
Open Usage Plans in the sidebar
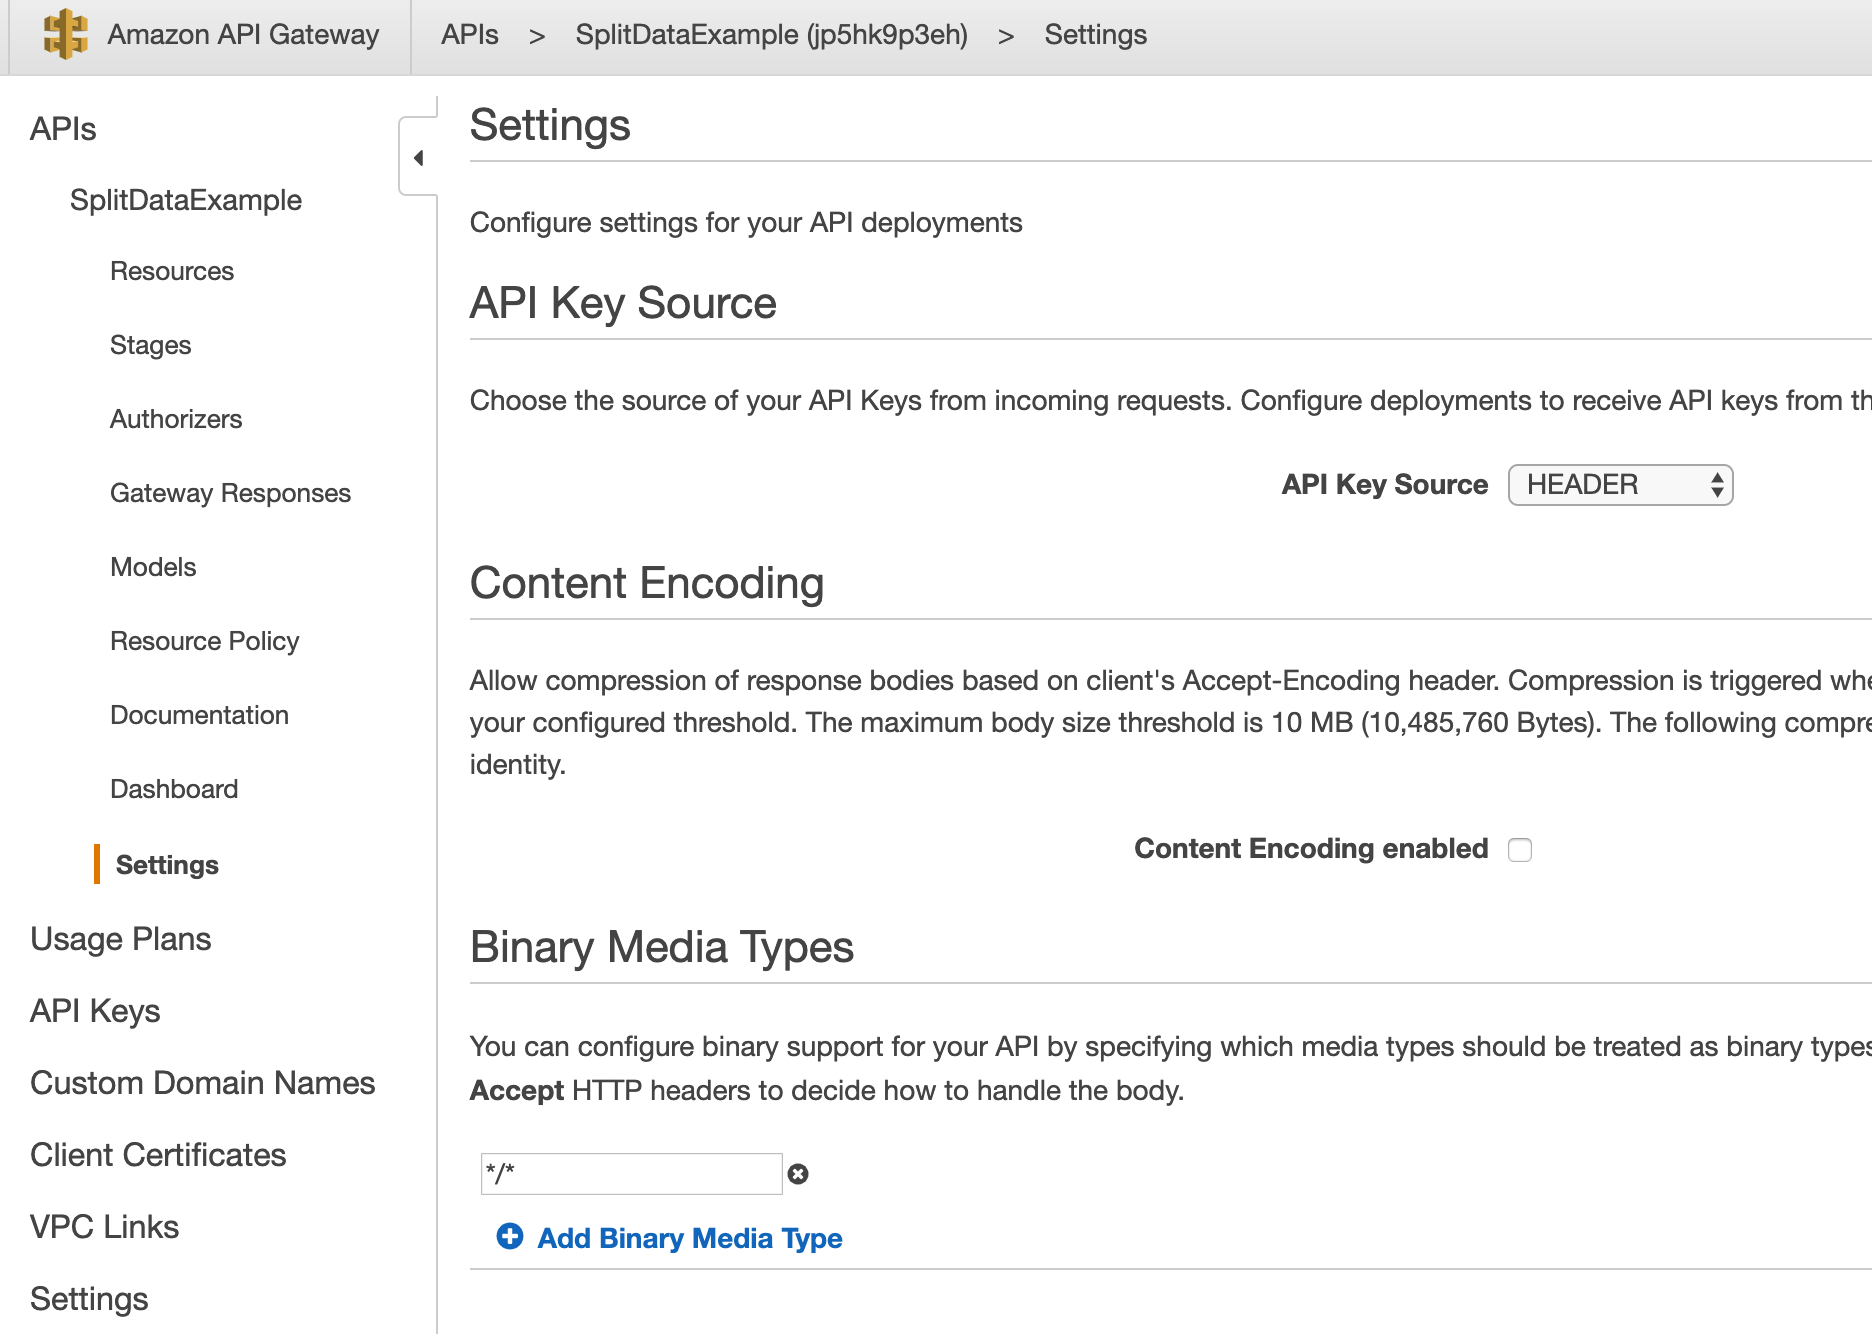120,939
